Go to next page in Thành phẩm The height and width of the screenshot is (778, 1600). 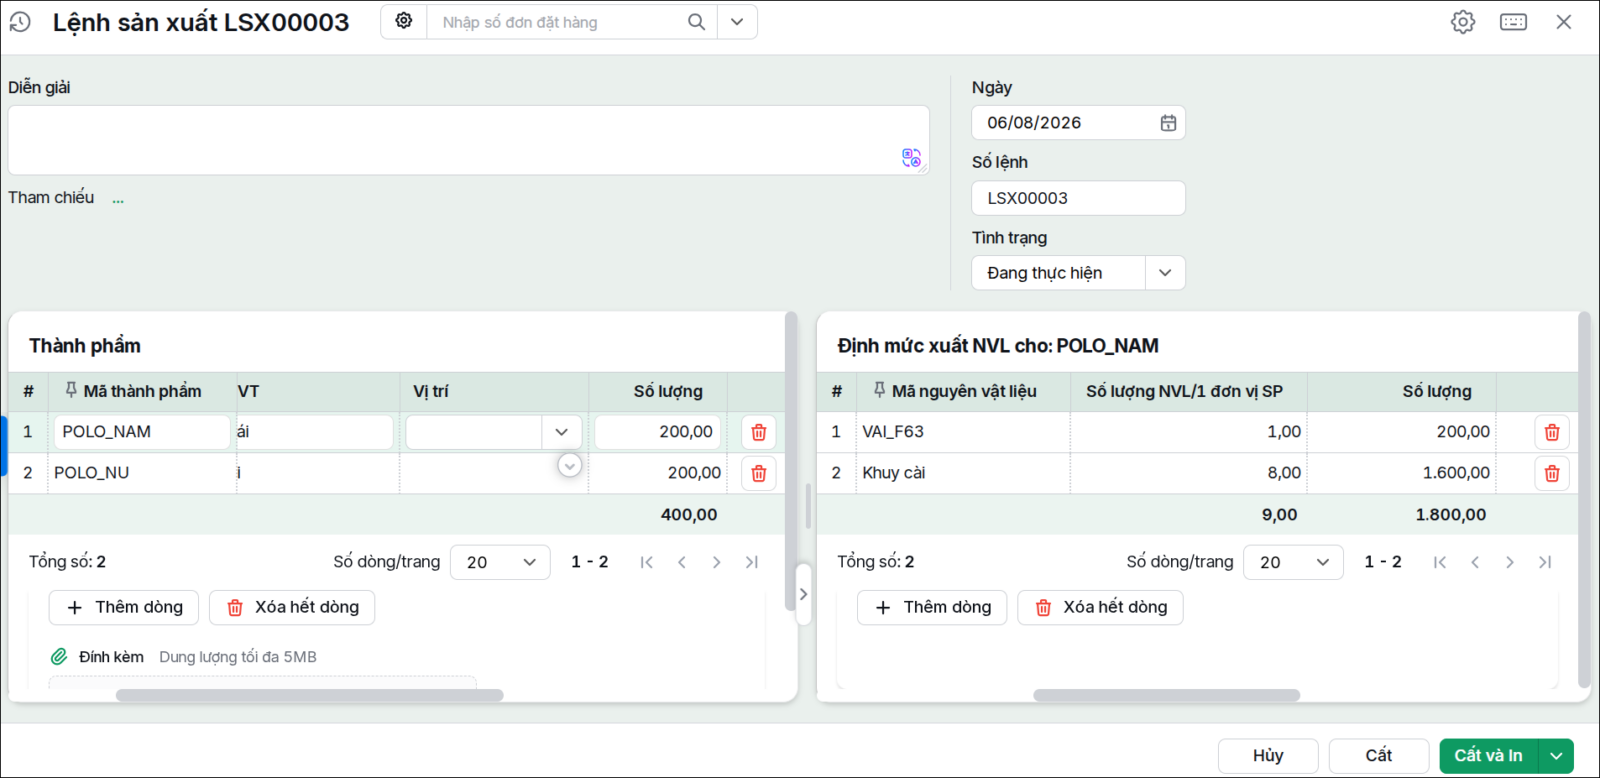(716, 562)
